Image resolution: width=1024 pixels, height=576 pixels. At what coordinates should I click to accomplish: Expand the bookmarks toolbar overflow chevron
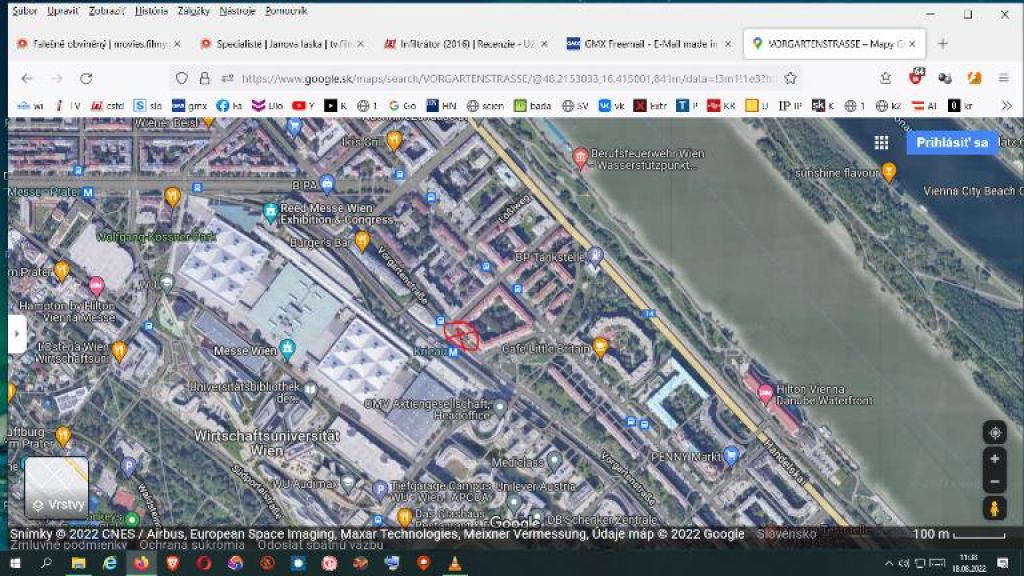point(1006,105)
